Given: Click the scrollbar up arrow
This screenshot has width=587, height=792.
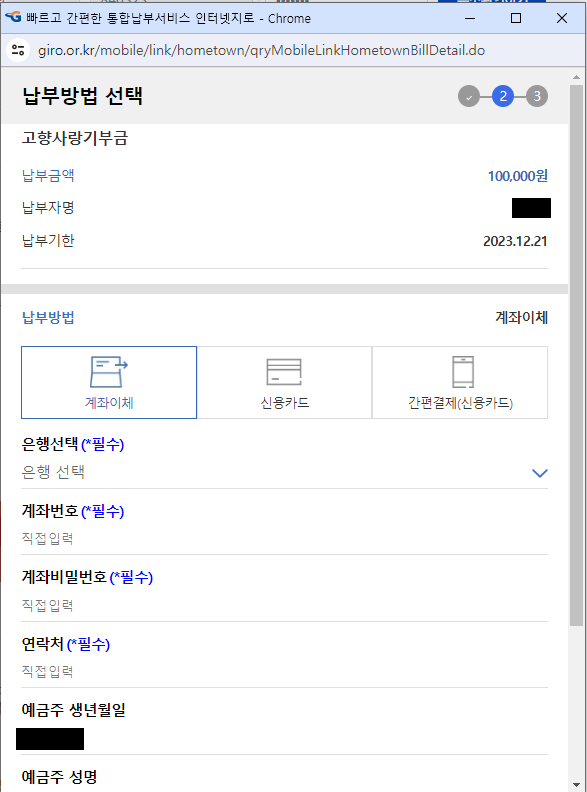Looking at the screenshot, I should (576, 77).
